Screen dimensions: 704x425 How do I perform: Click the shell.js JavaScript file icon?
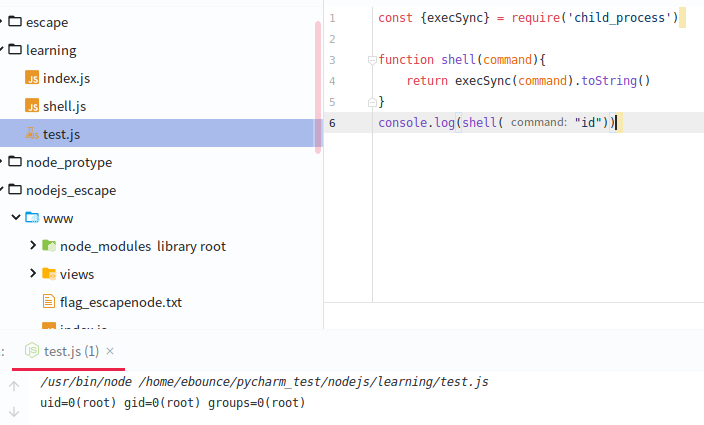32,106
